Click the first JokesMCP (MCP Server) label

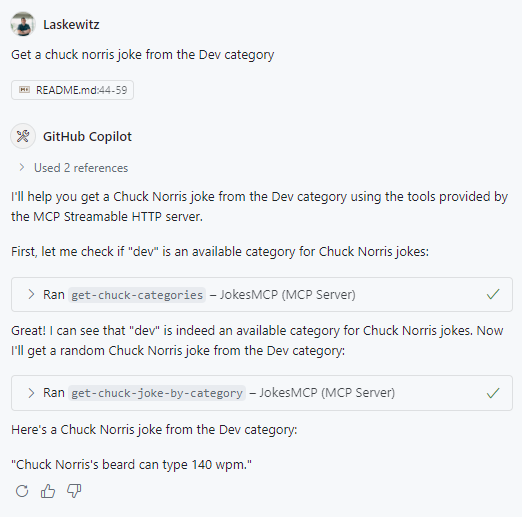288,295
